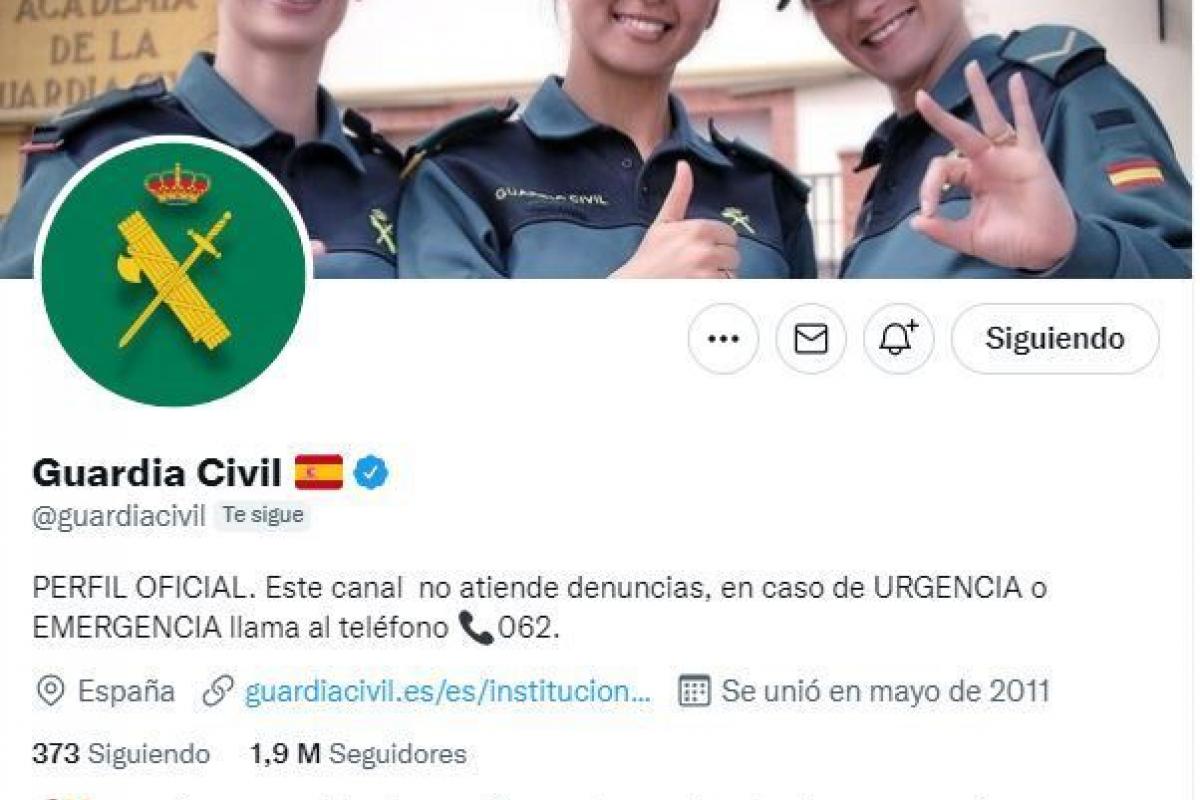This screenshot has width=1200, height=800.
Task: Click the Siguiendo follow button
Action: pos(1055,339)
